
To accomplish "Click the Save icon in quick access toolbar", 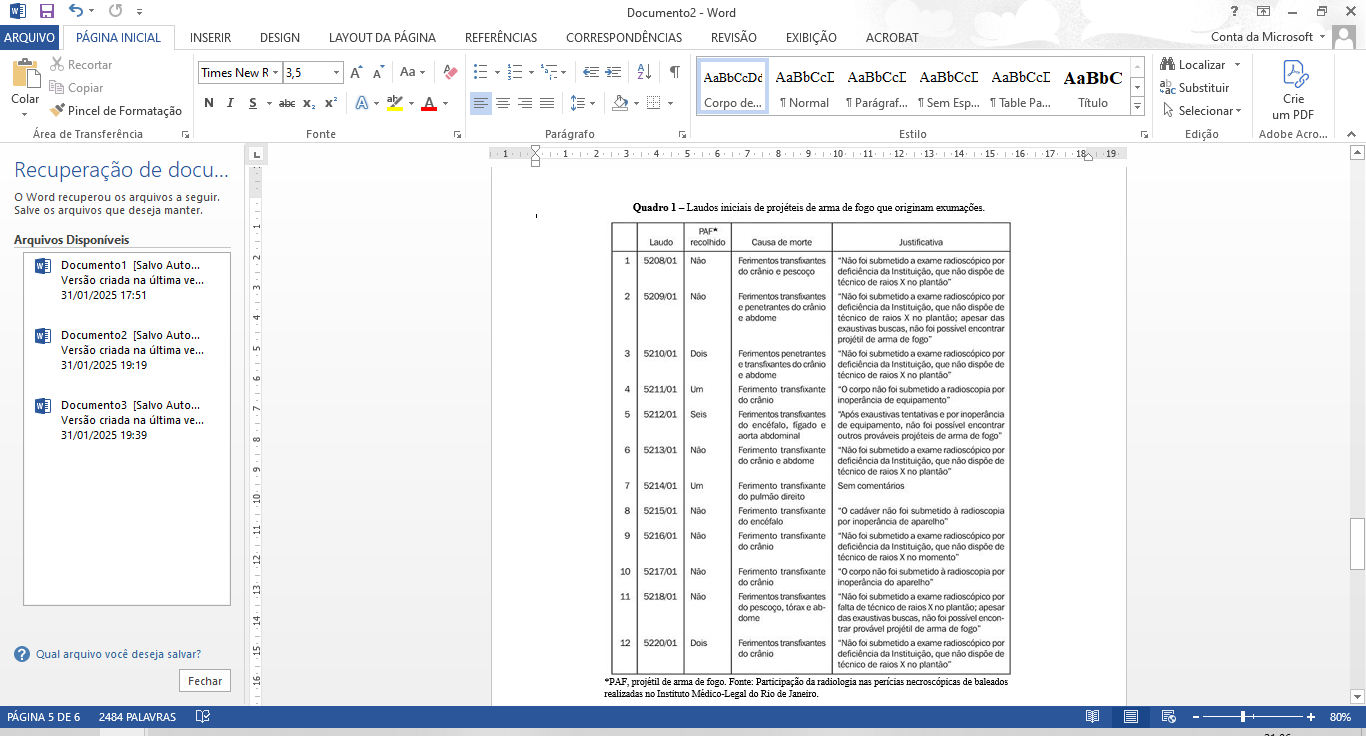I will pos(47,12).
